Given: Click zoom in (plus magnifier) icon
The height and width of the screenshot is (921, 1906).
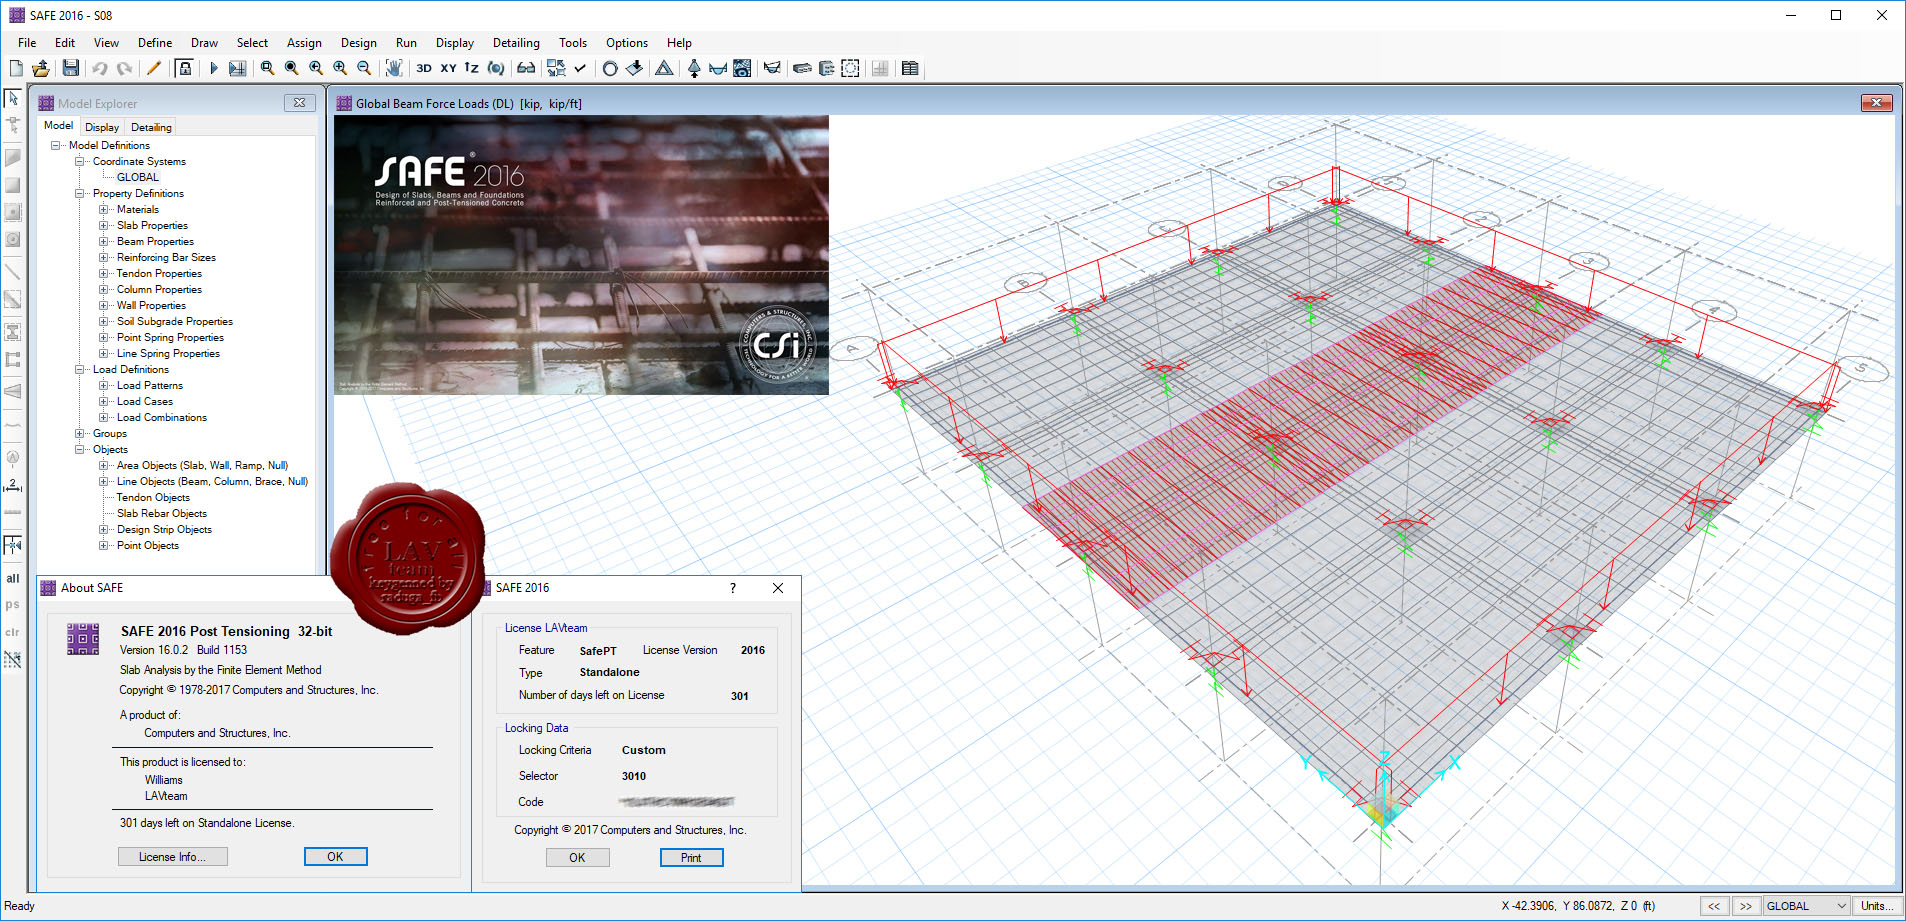Looking at the screenshot, I should (x=340, y=68).
